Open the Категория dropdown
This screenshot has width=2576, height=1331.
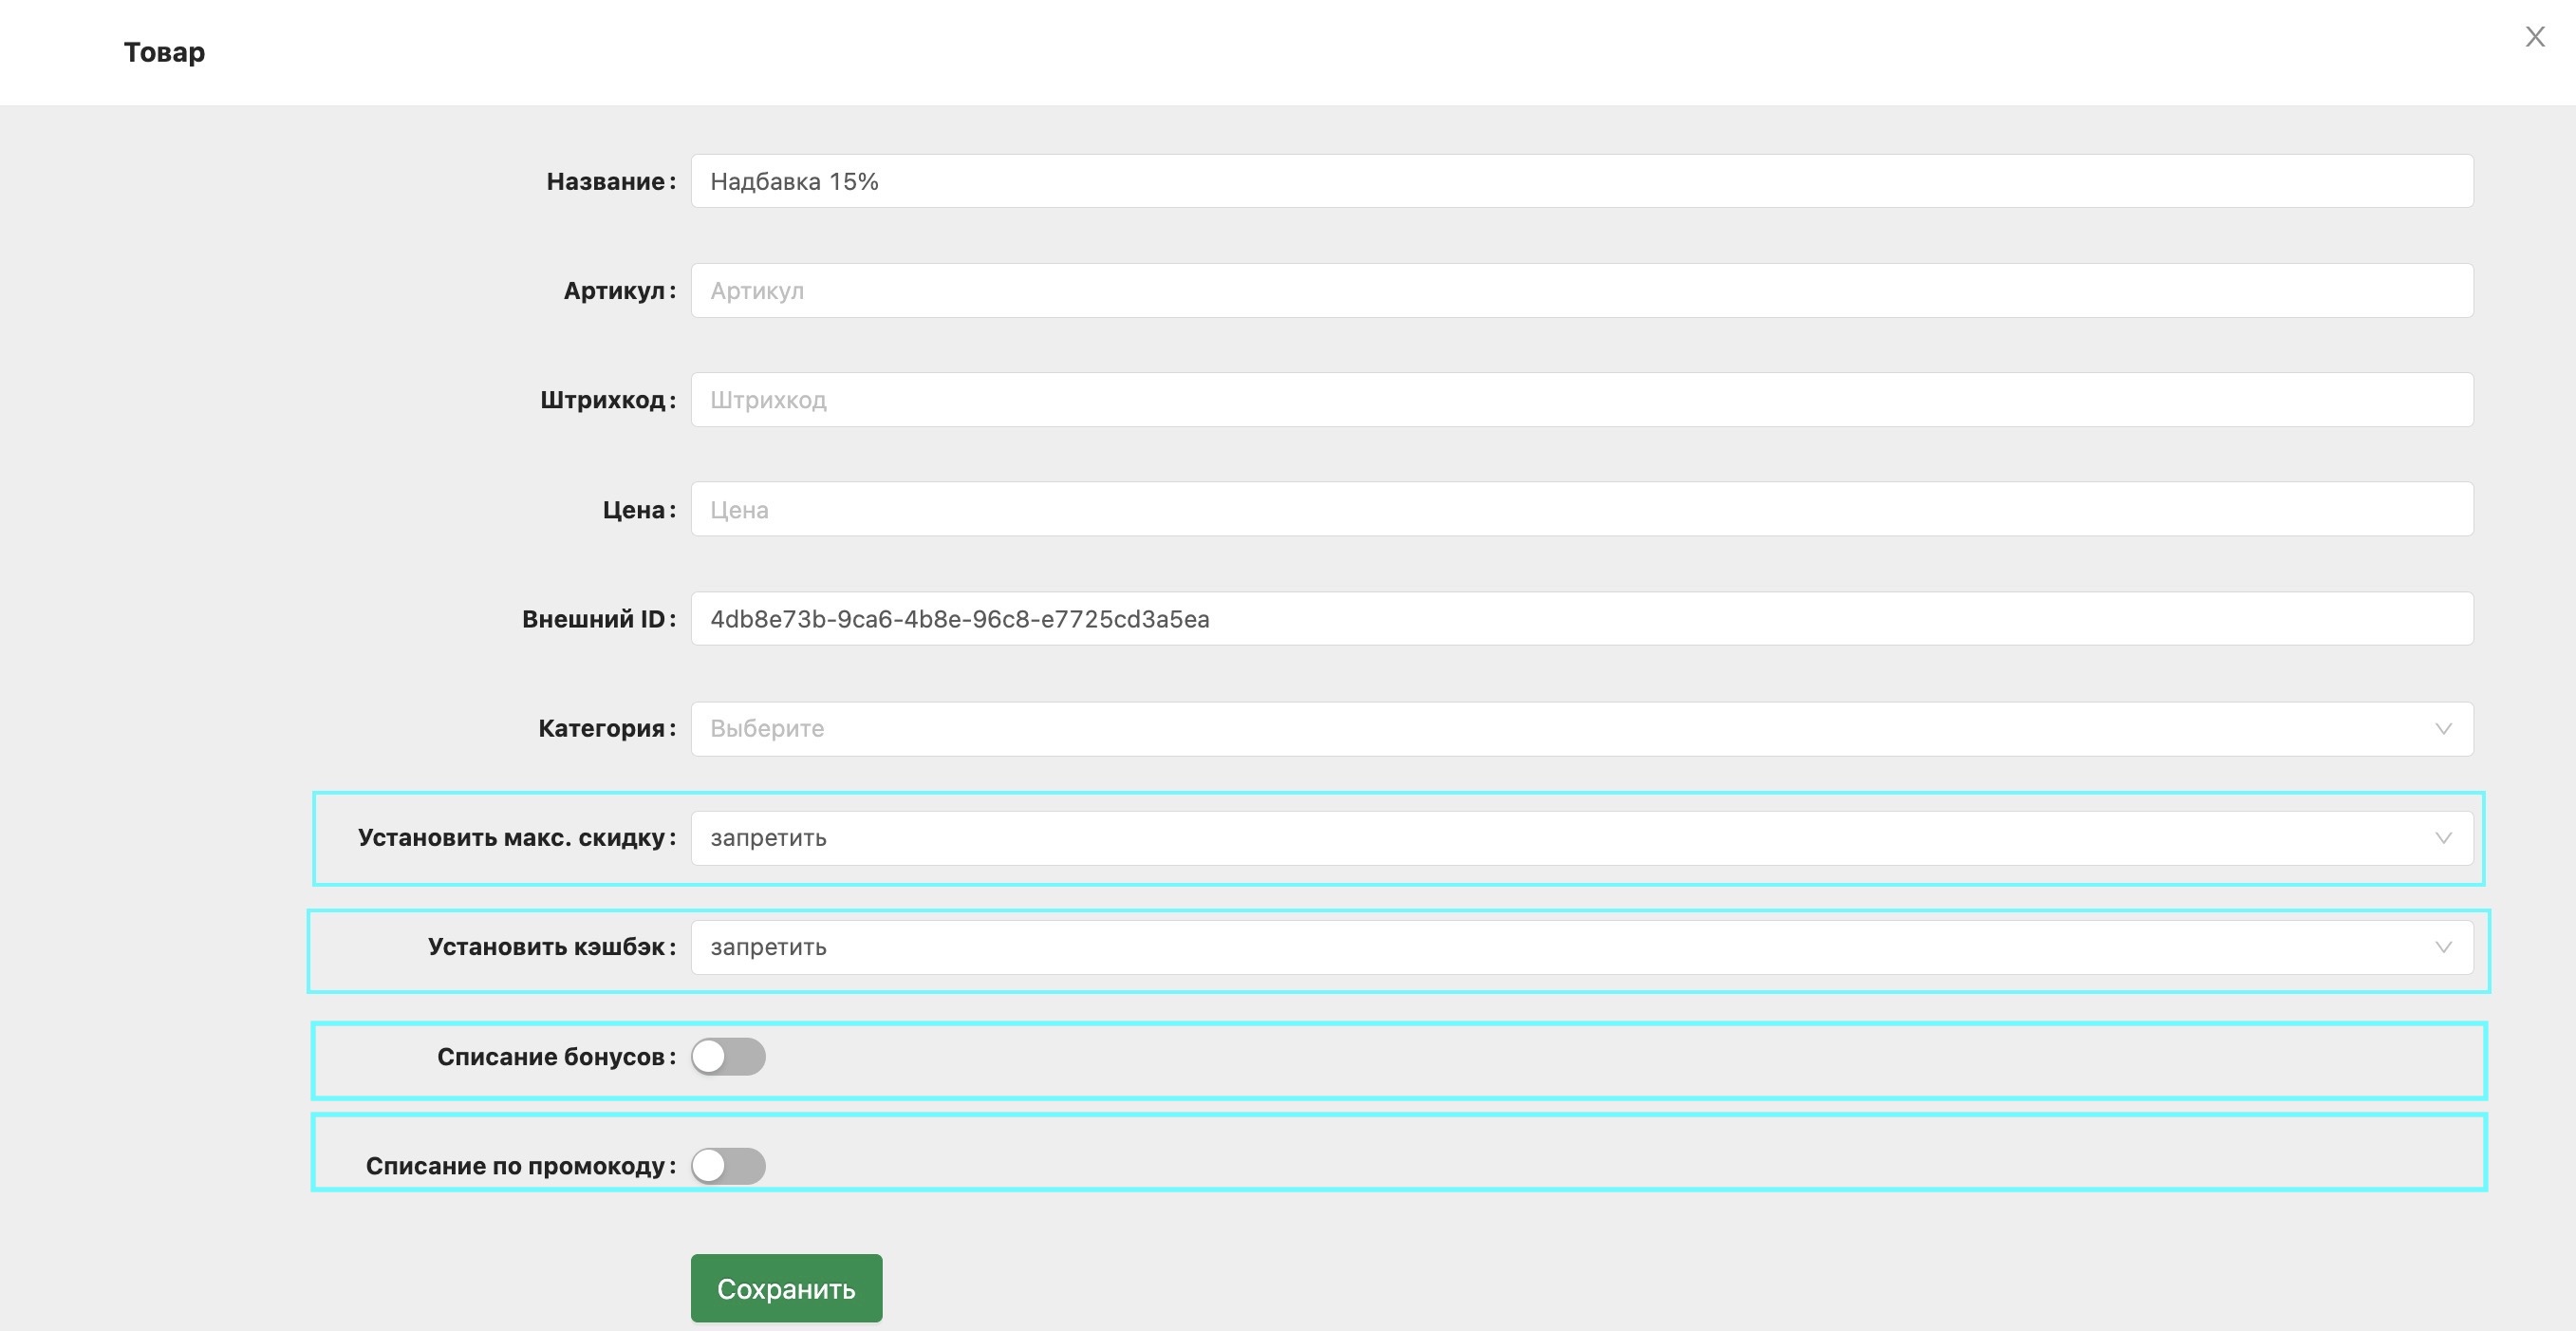(1582, 728)
